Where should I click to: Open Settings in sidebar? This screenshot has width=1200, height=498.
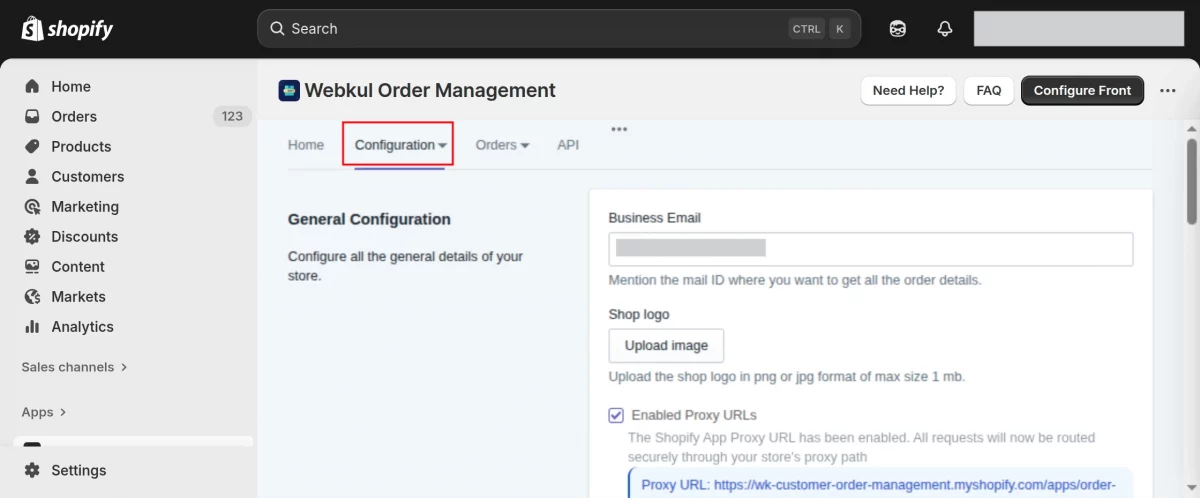pyautogui.click(x=79, y=470)
